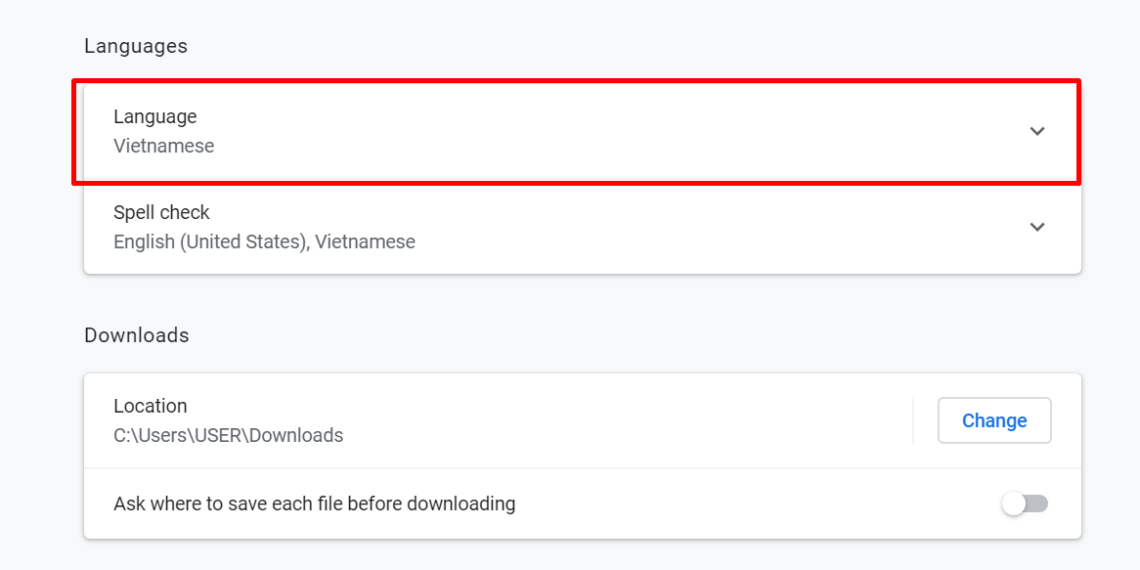Click the Location label in Downloads
The width and height of the screenshot is (1140, 570).
[150, 406]
